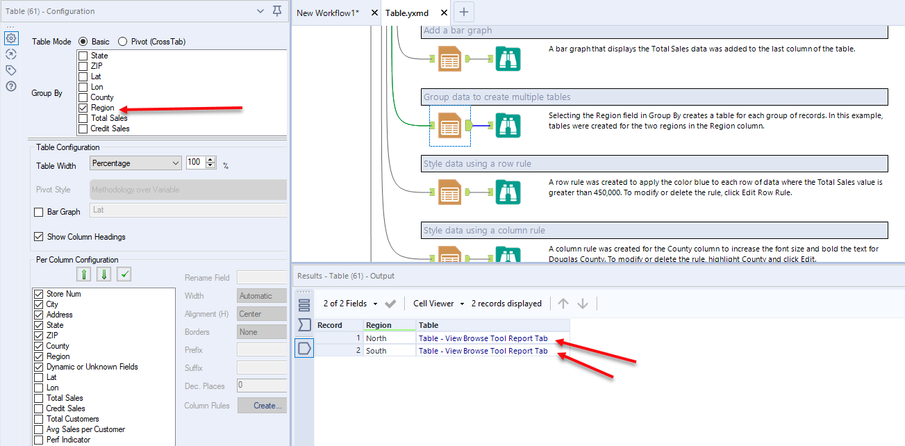
Task: Pin the Configuration window
Action: click(x=277, y=11)
